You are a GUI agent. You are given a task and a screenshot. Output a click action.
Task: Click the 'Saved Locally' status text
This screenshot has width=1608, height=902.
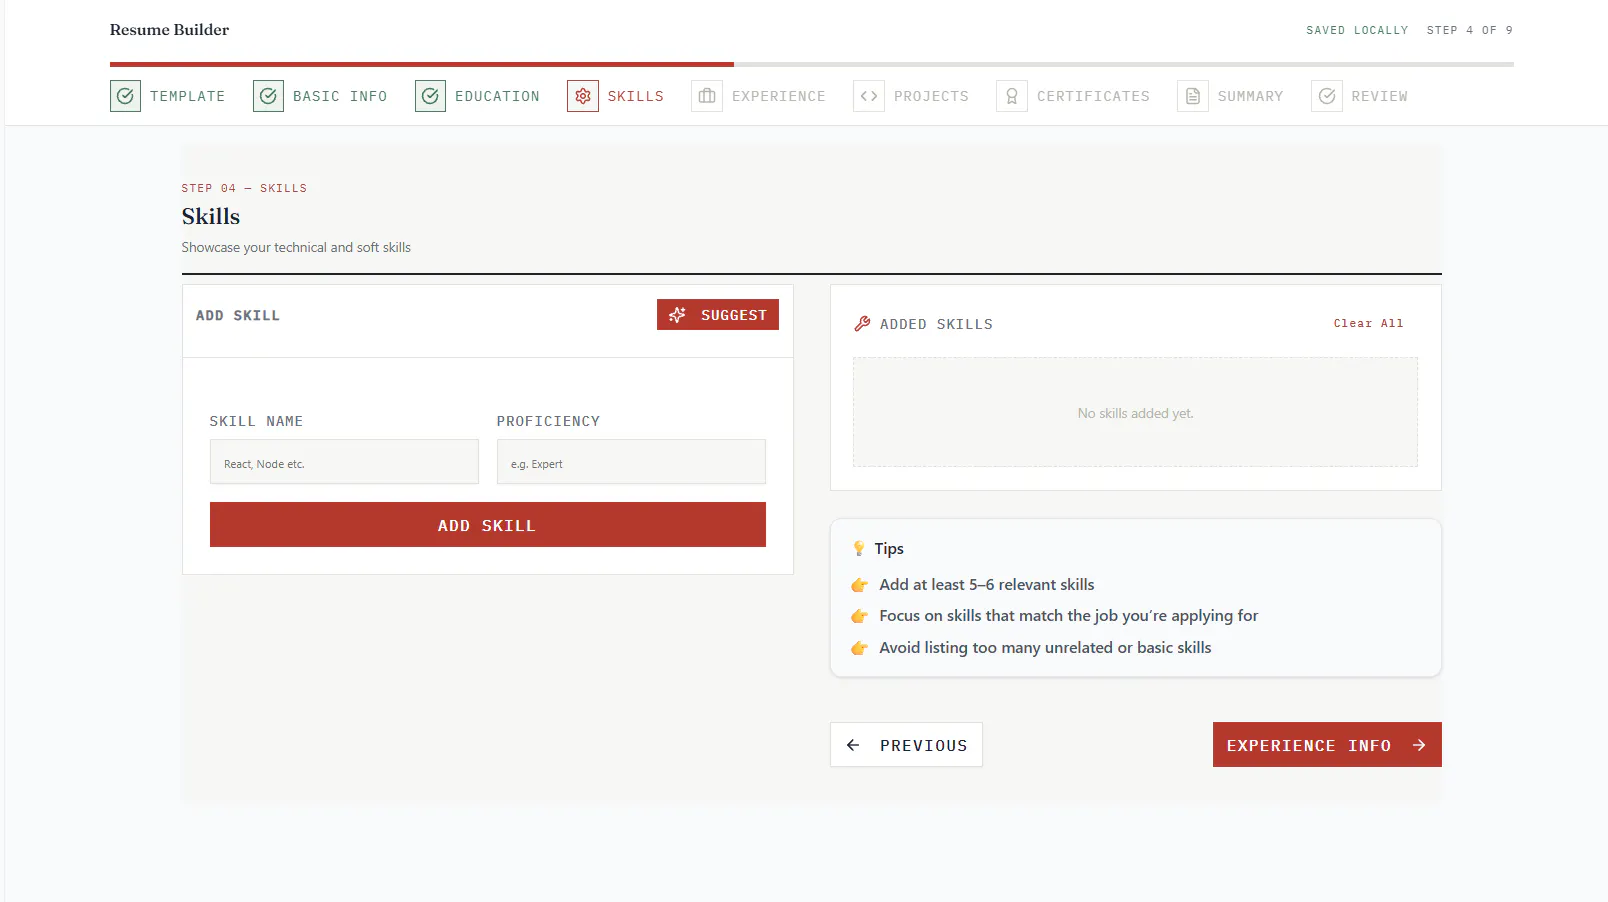point(1357,30)
